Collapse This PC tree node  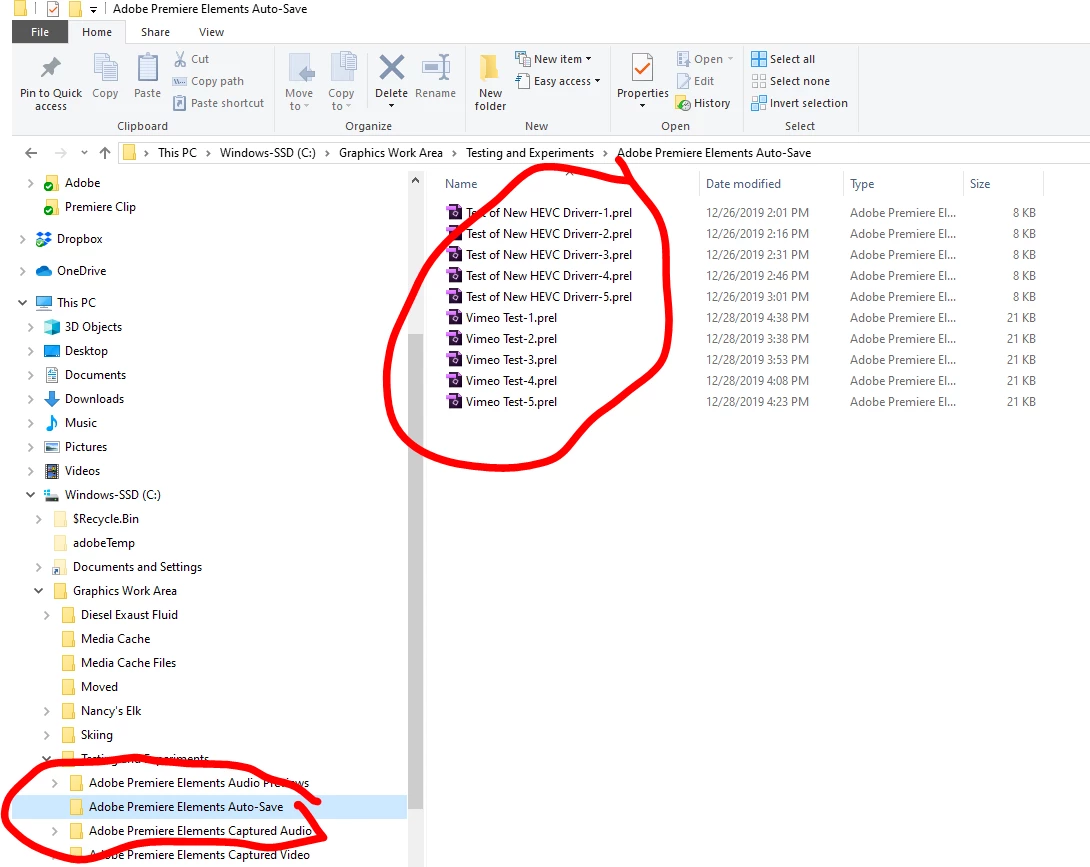22,302
